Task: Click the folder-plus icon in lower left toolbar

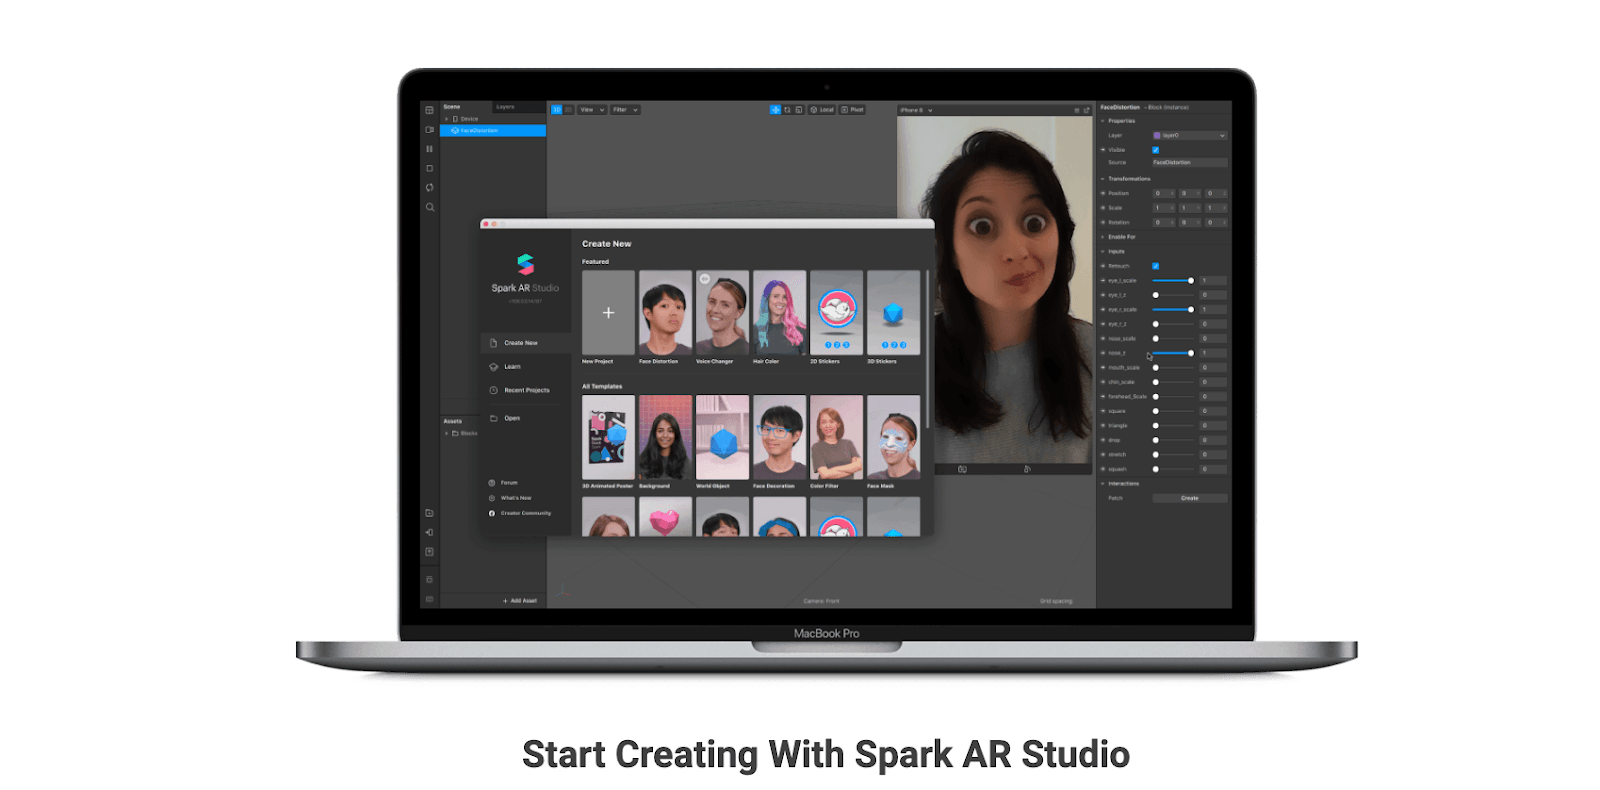Action: [429, 513]
